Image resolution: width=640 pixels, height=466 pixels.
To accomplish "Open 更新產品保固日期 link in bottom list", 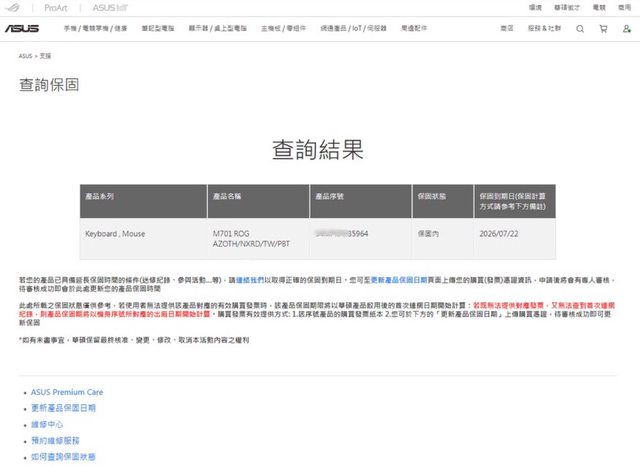I will [x=64, y=408].
